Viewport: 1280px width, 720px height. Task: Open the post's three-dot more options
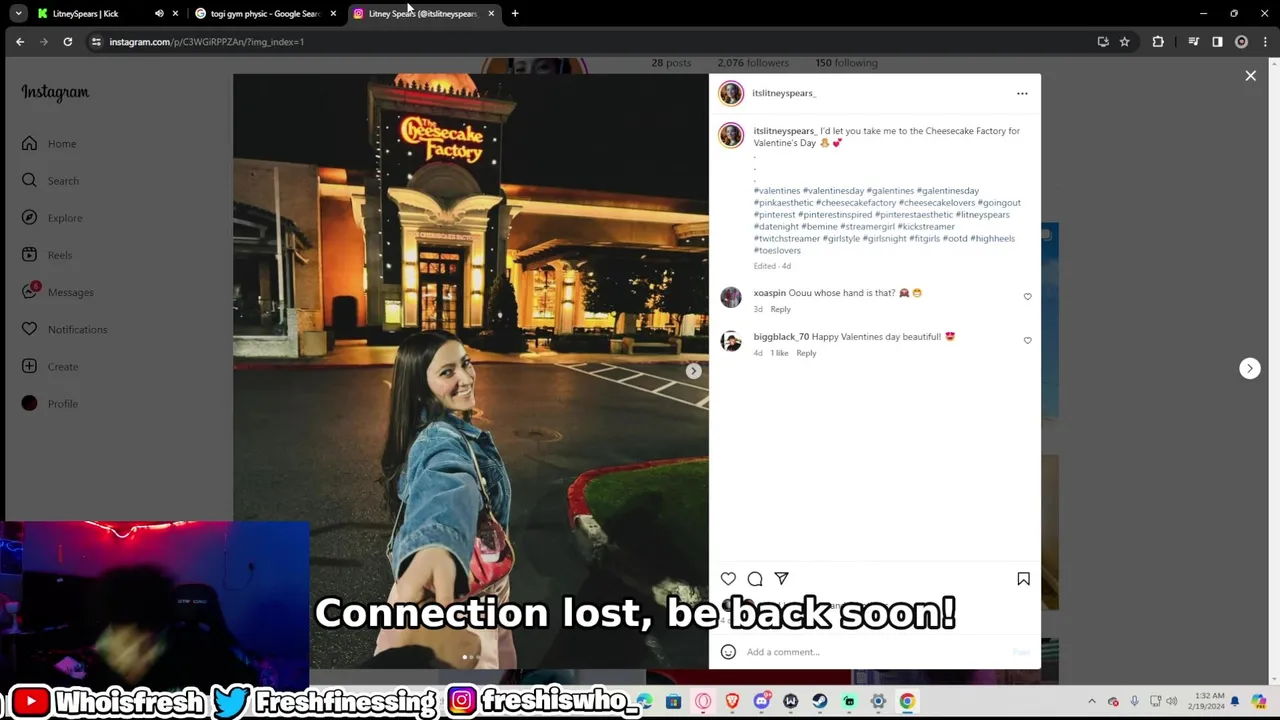(1022, 93)
